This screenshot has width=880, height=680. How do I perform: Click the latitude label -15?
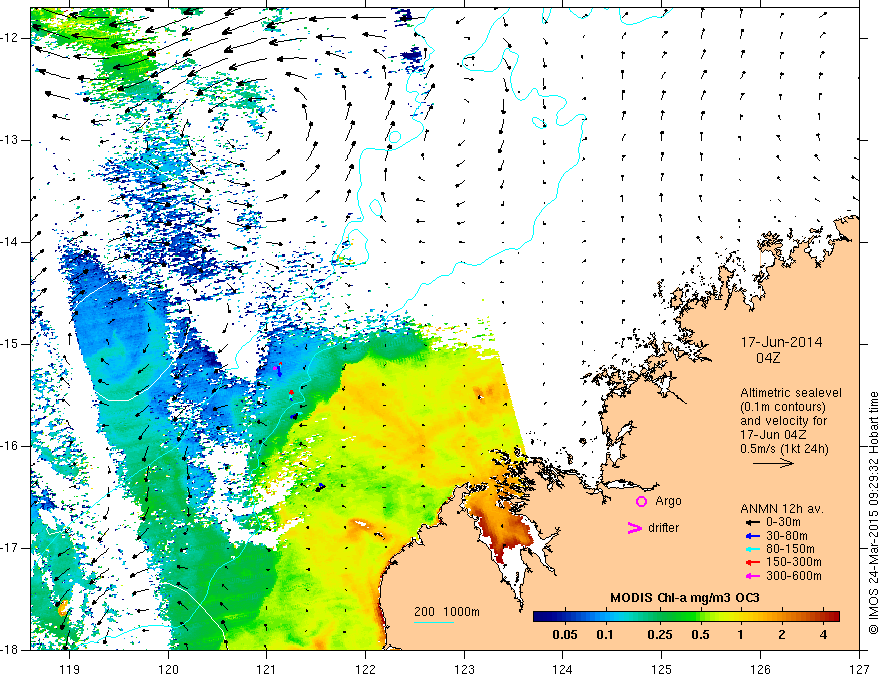(x=10, y=344)
